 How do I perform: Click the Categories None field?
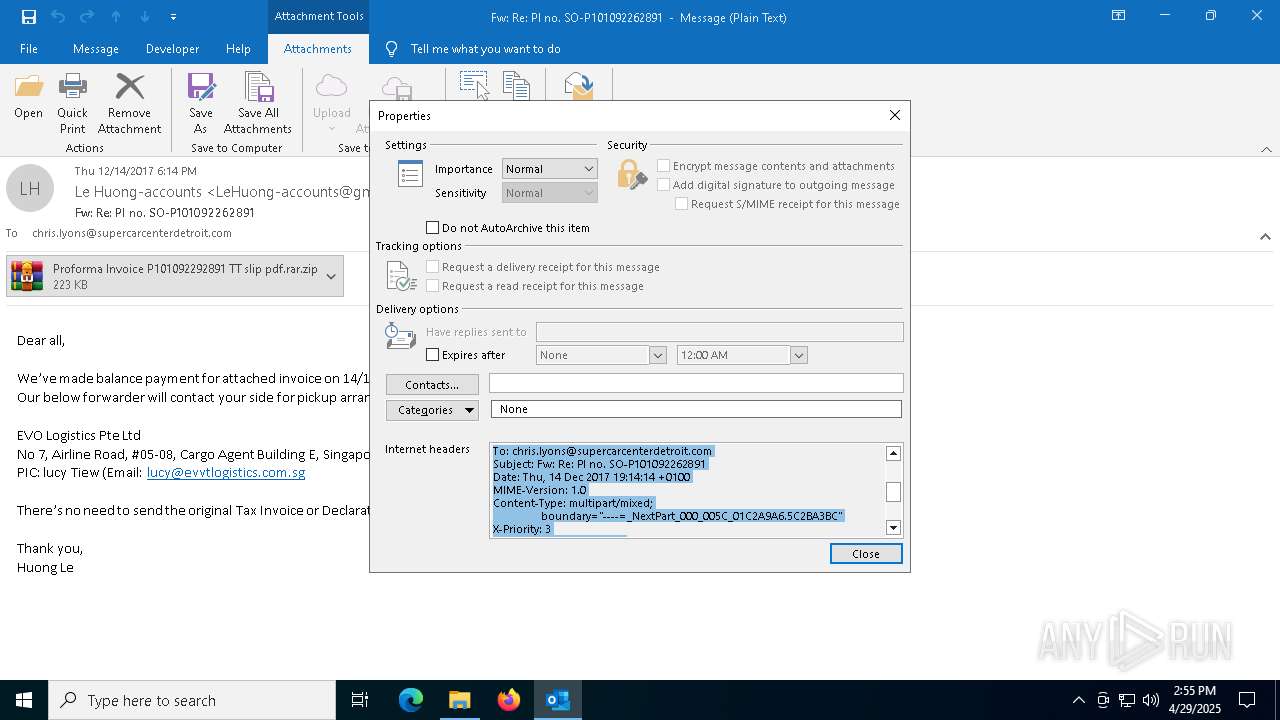(x=696, y=409)
